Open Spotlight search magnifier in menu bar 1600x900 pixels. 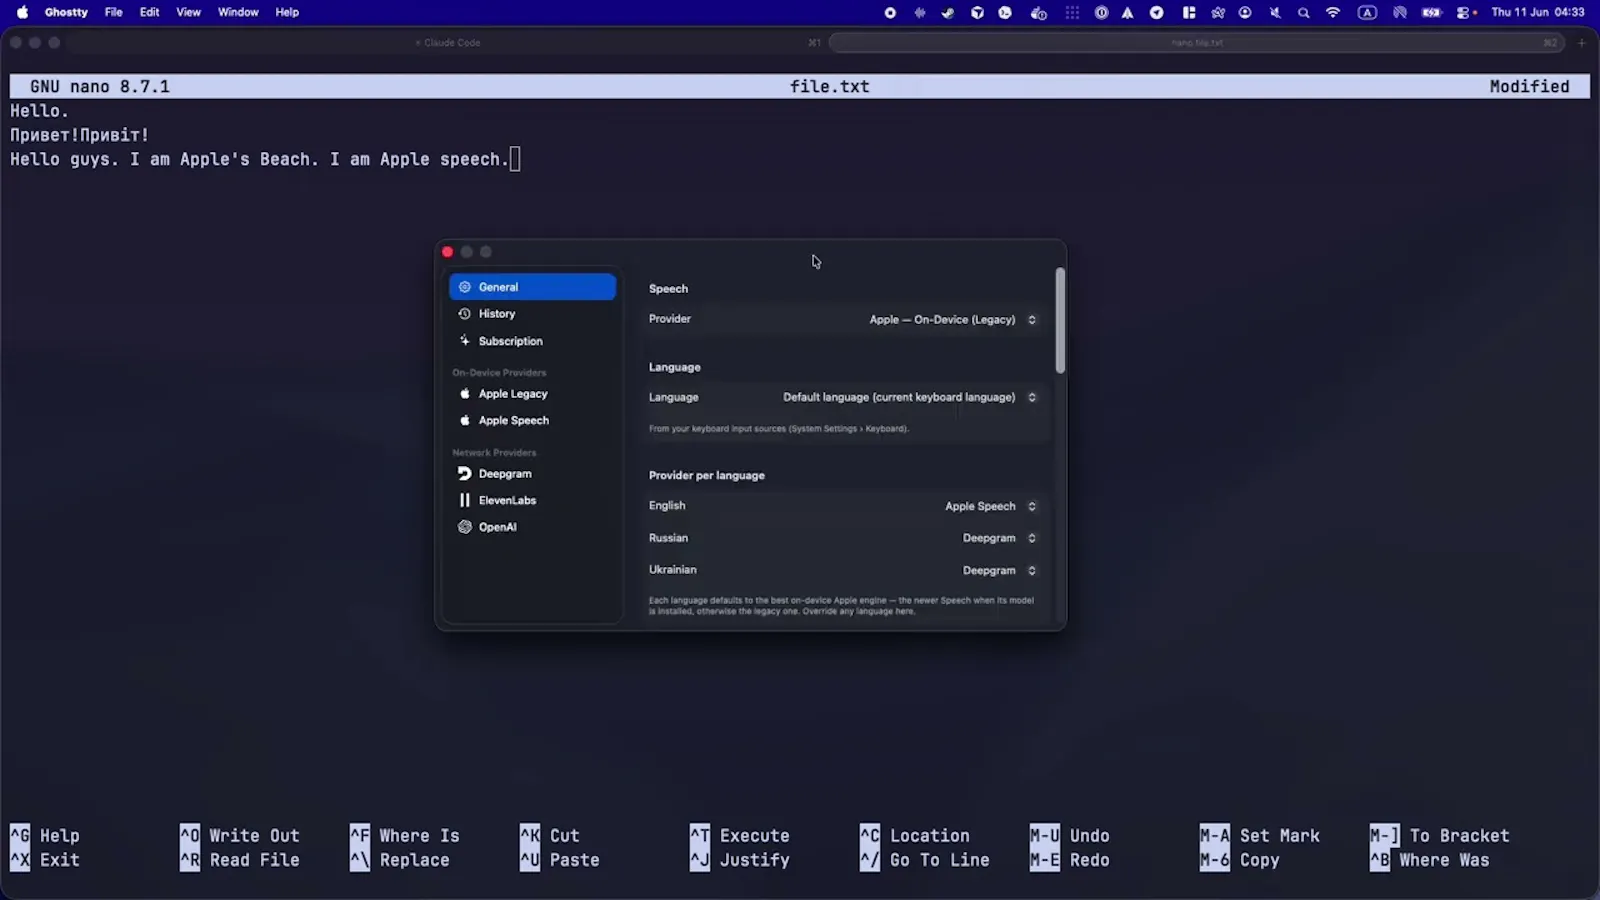tap(1304, 13)
